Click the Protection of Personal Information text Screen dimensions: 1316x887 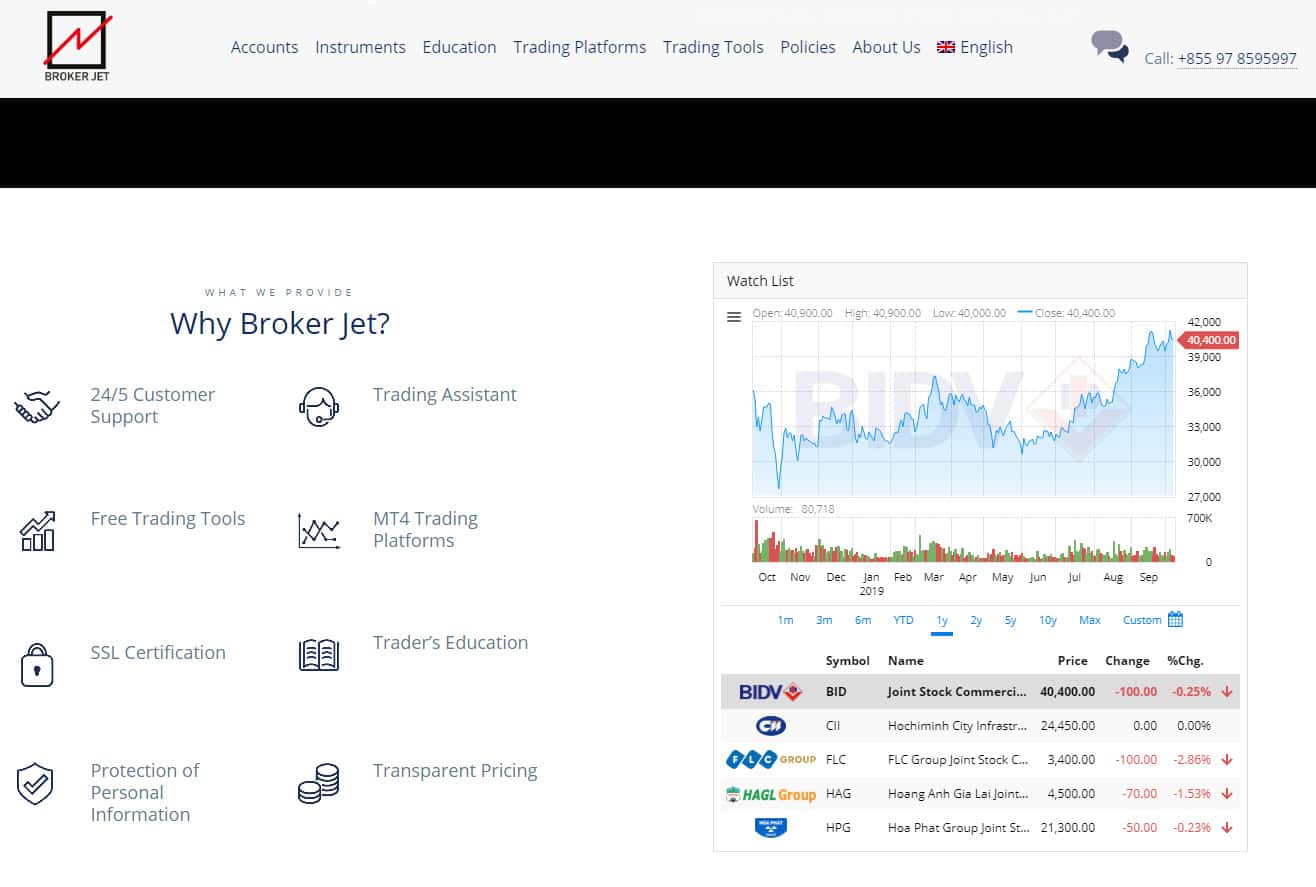145,792
